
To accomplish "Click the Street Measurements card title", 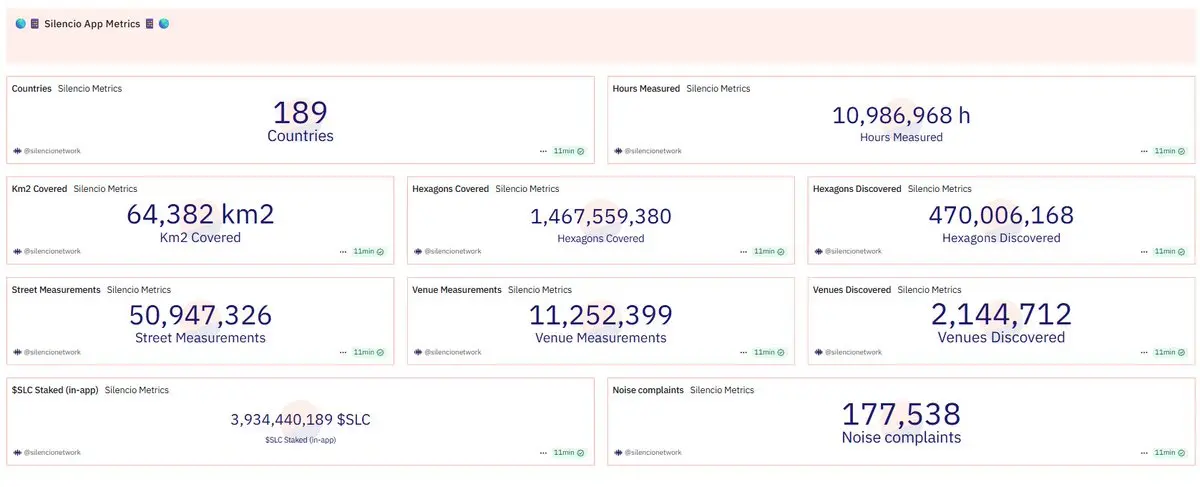I will [x=56, y=290].
